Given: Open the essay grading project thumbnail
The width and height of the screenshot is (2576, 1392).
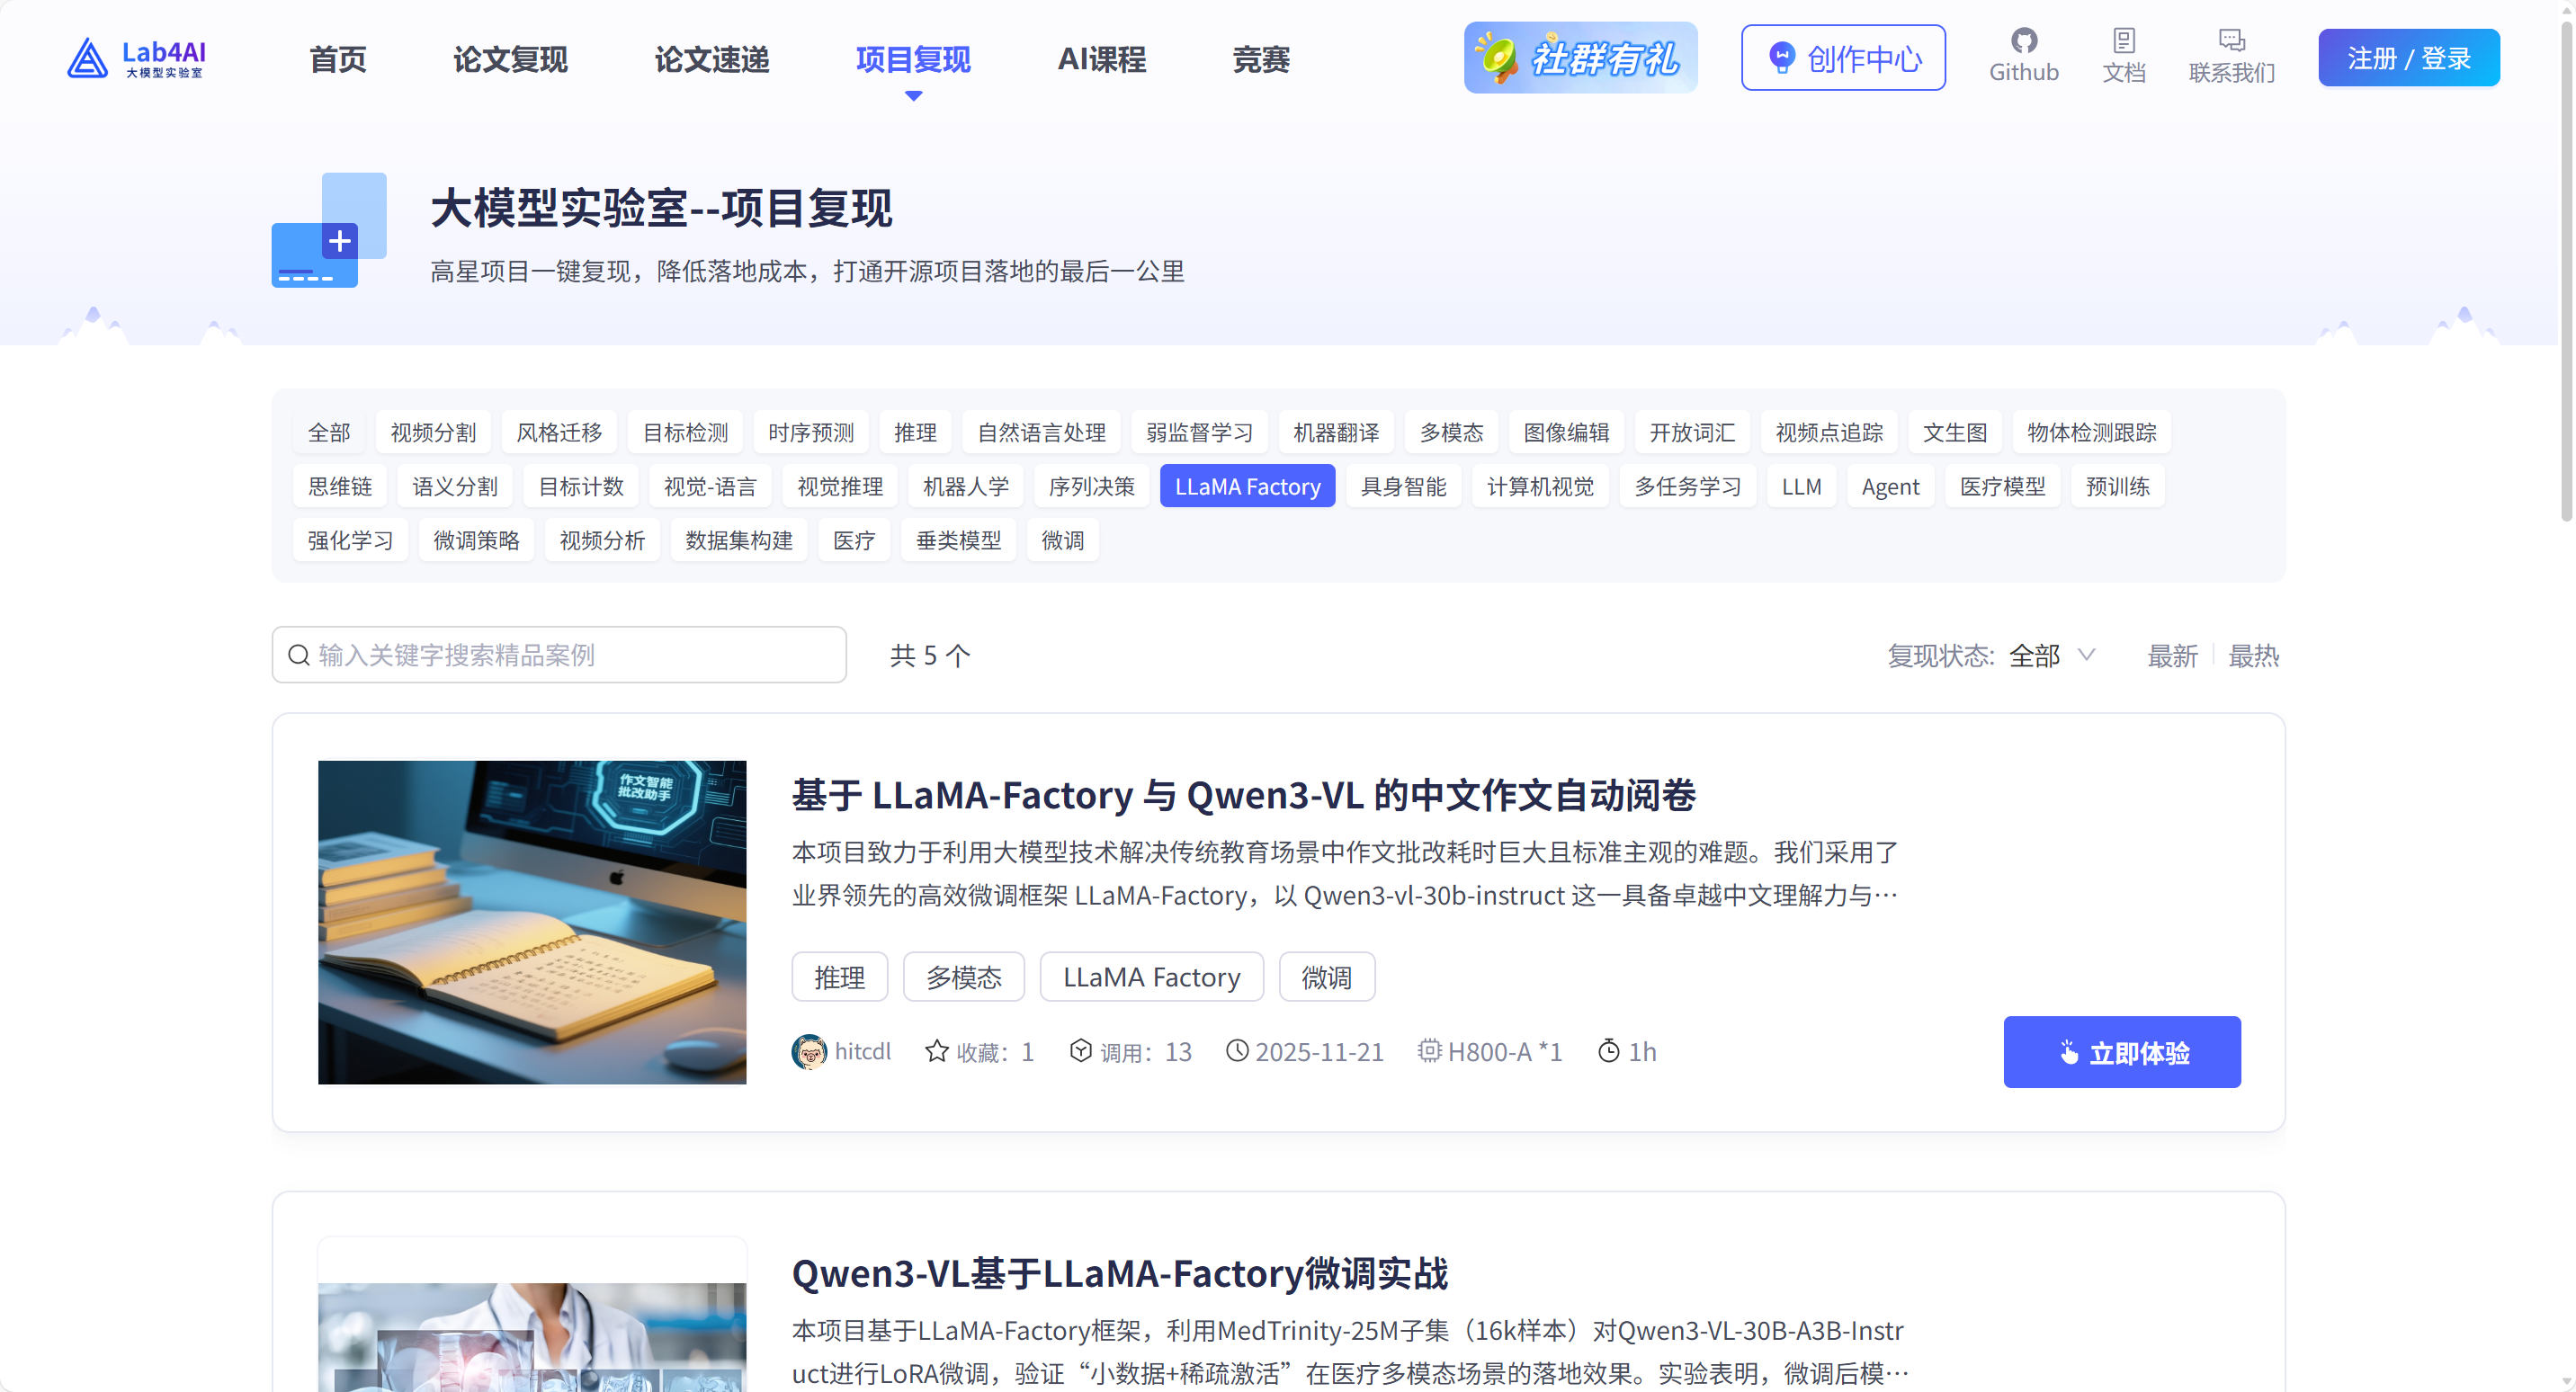Looking at the screenshot, I should click(532, 922).
